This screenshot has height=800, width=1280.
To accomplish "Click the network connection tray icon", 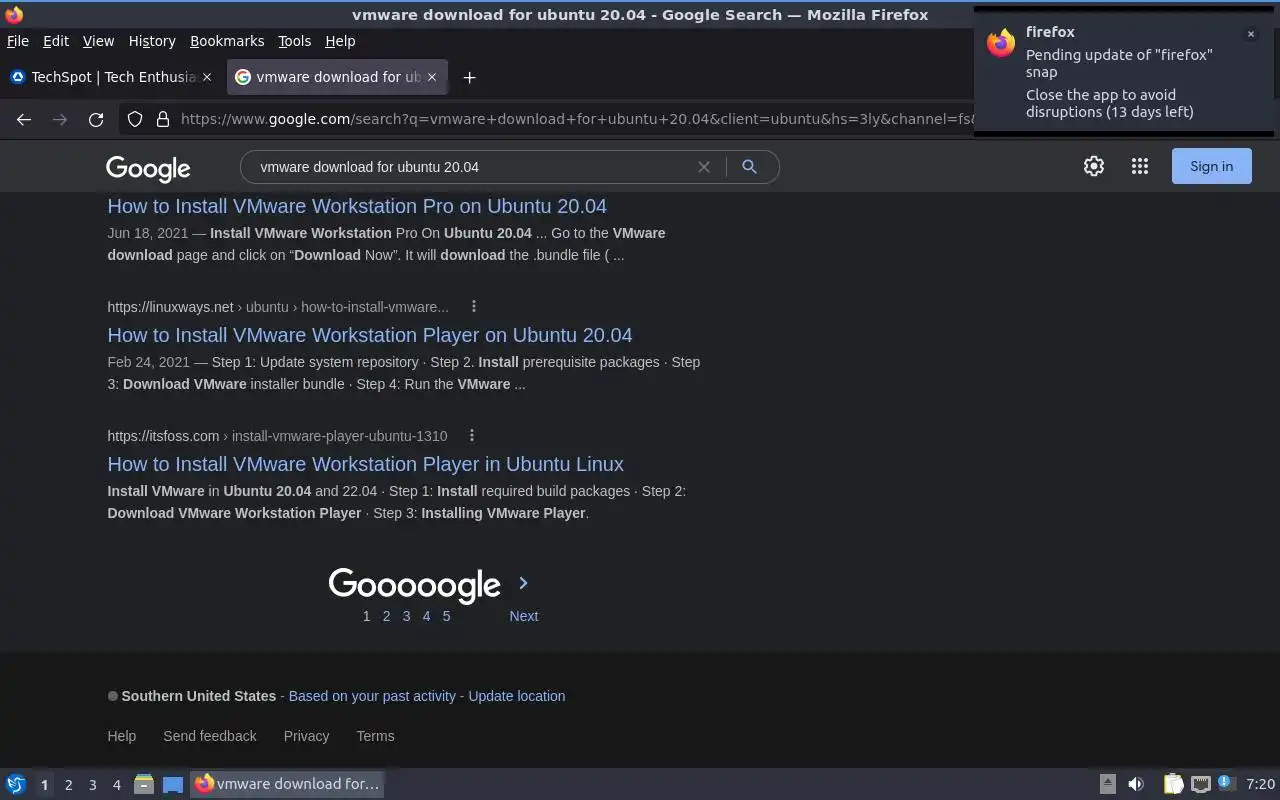I will 1201,784.
